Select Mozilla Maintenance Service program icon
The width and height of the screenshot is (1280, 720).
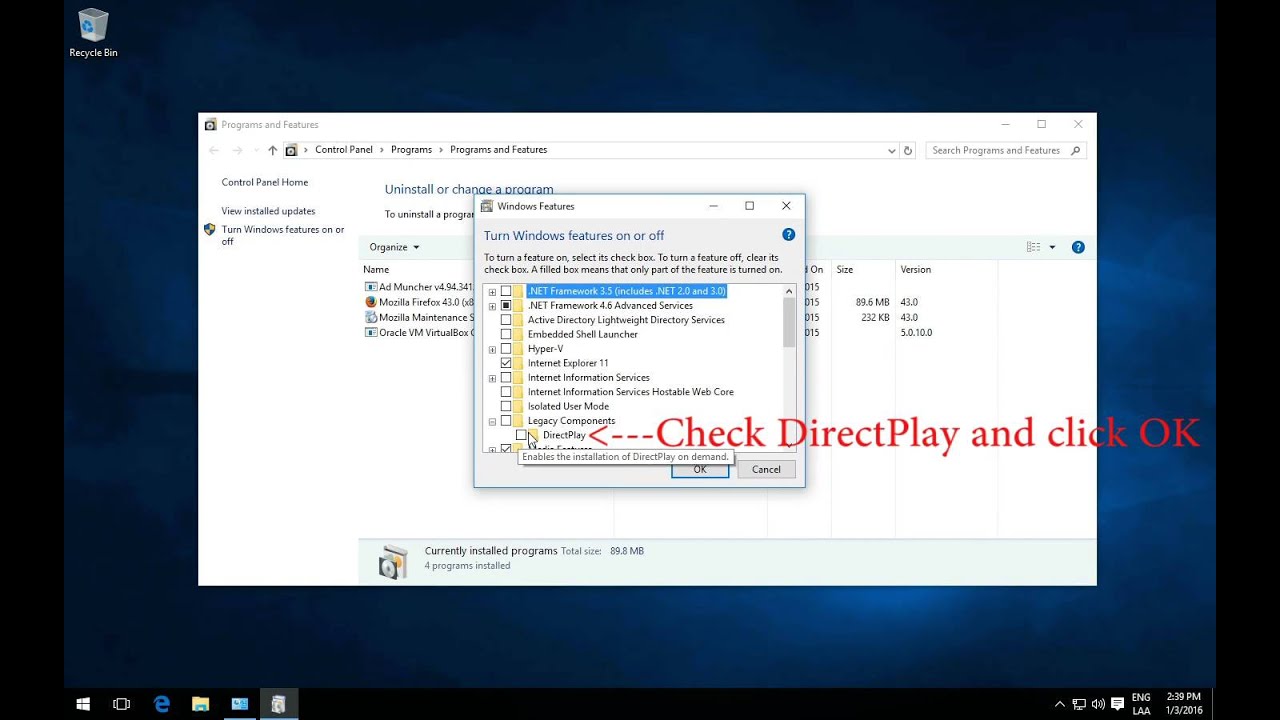pos(370,318)
